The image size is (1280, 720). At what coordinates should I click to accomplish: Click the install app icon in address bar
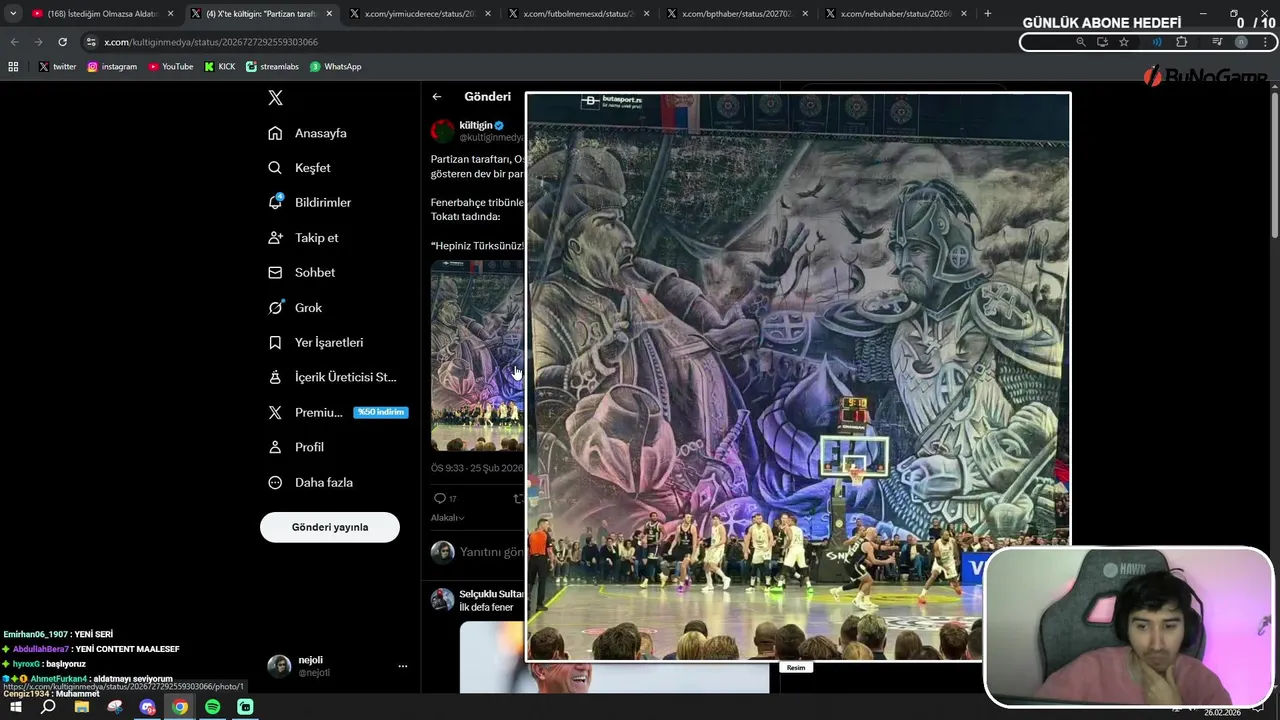pyautogui.click(x=1102, y=42)
